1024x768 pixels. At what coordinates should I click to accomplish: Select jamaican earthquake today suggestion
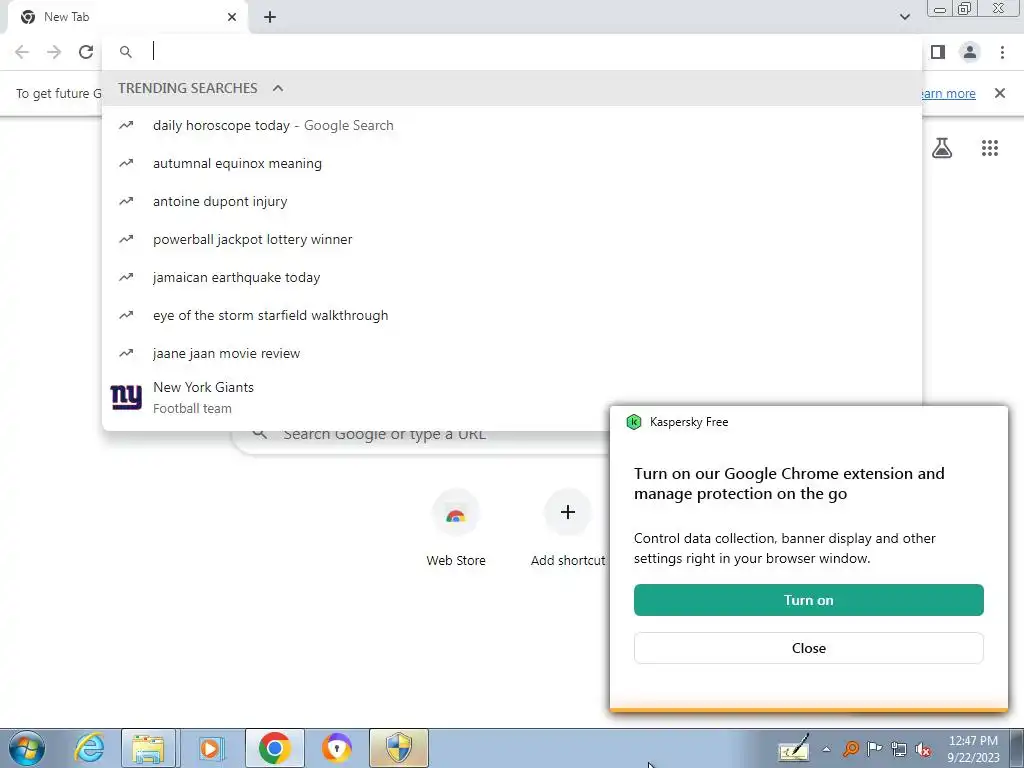pyautogui.click(x=512, y=277)
